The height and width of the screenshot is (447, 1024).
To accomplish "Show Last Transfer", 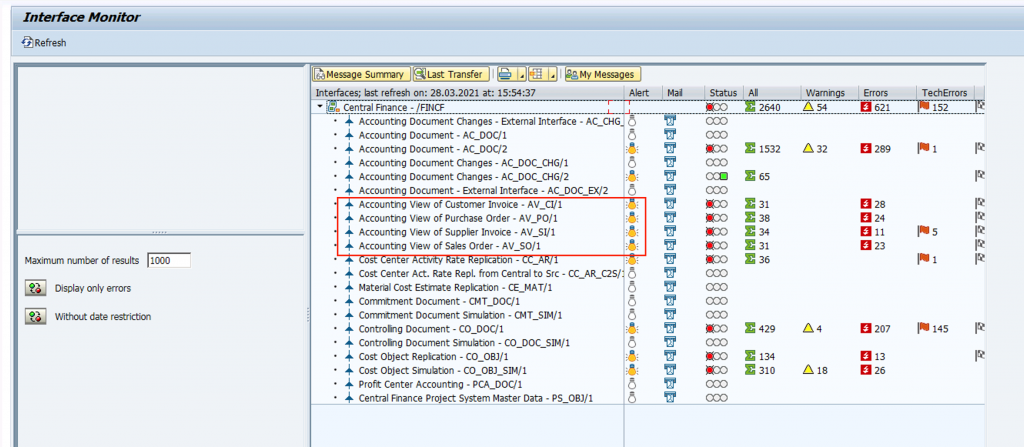I will 451,74.
